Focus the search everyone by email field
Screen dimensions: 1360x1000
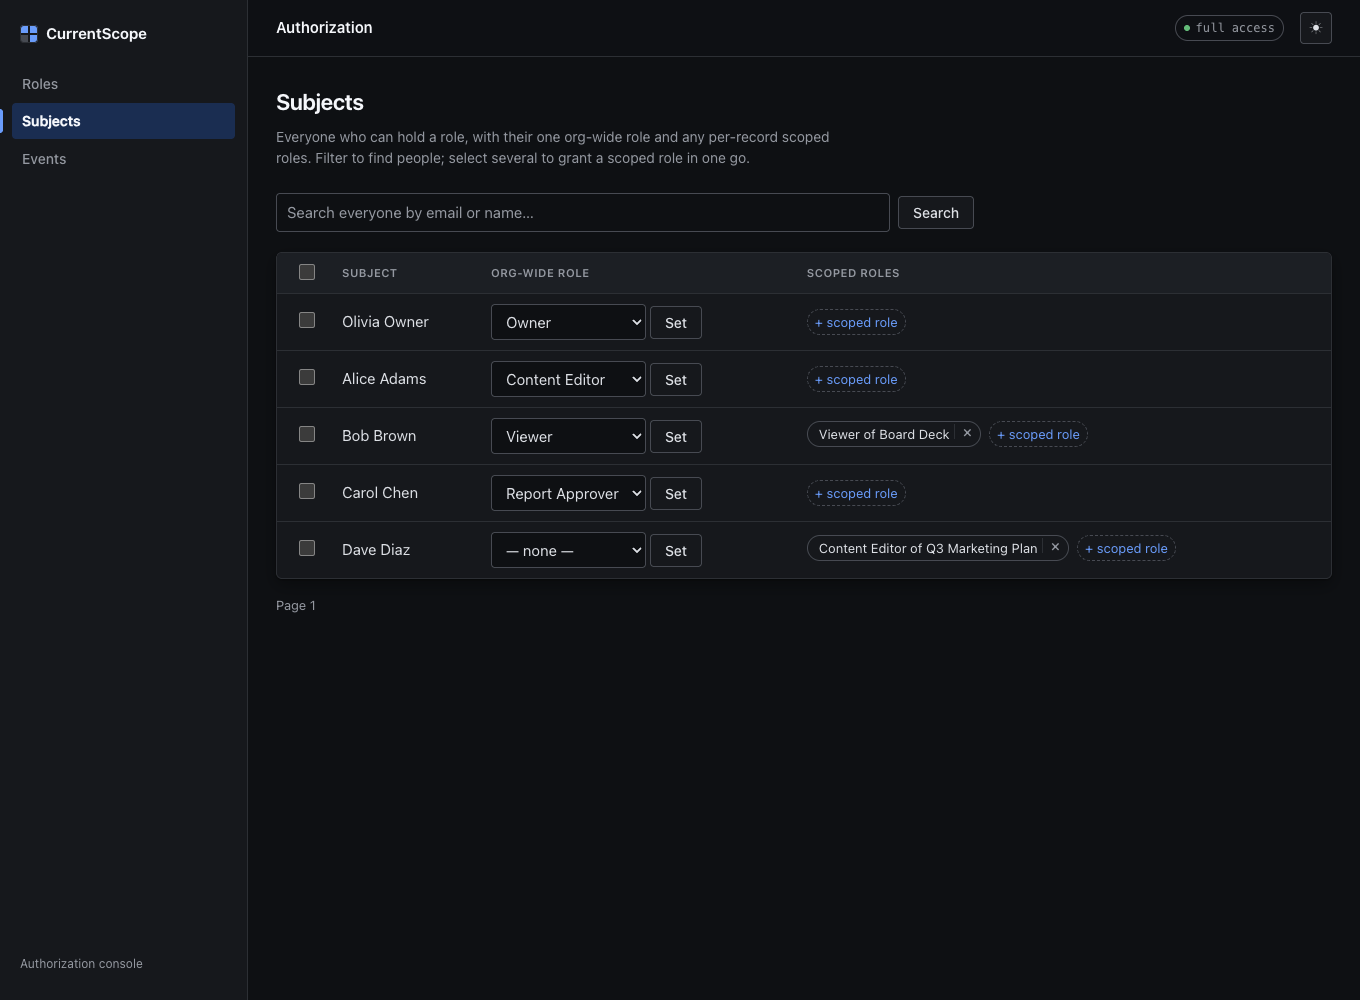pos(583,212)
